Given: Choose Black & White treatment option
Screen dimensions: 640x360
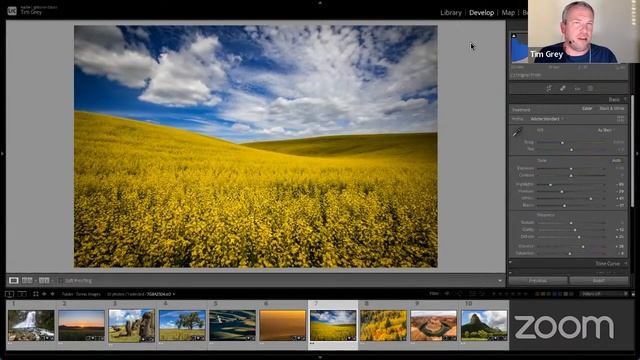Looking at the screenshot, I should click(x=612, y=109).
